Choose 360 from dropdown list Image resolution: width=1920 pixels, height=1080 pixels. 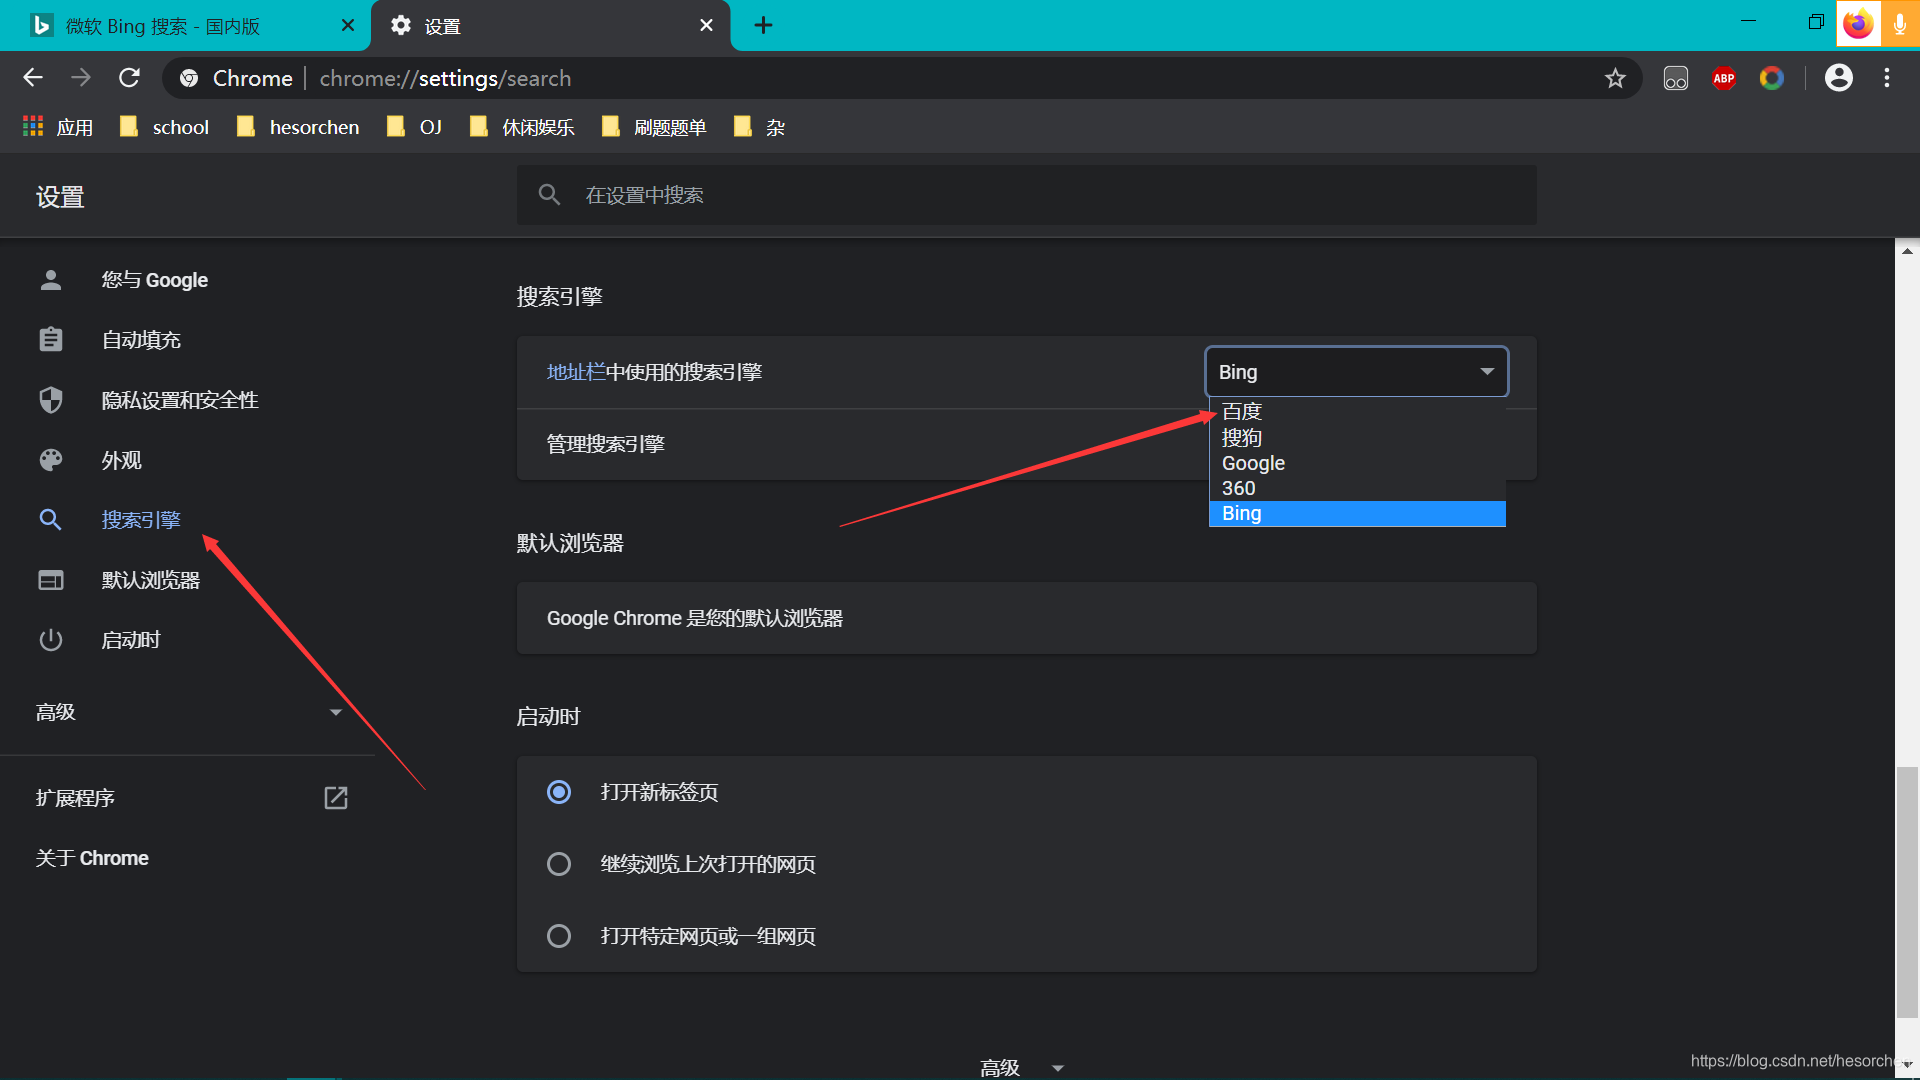1357,488
